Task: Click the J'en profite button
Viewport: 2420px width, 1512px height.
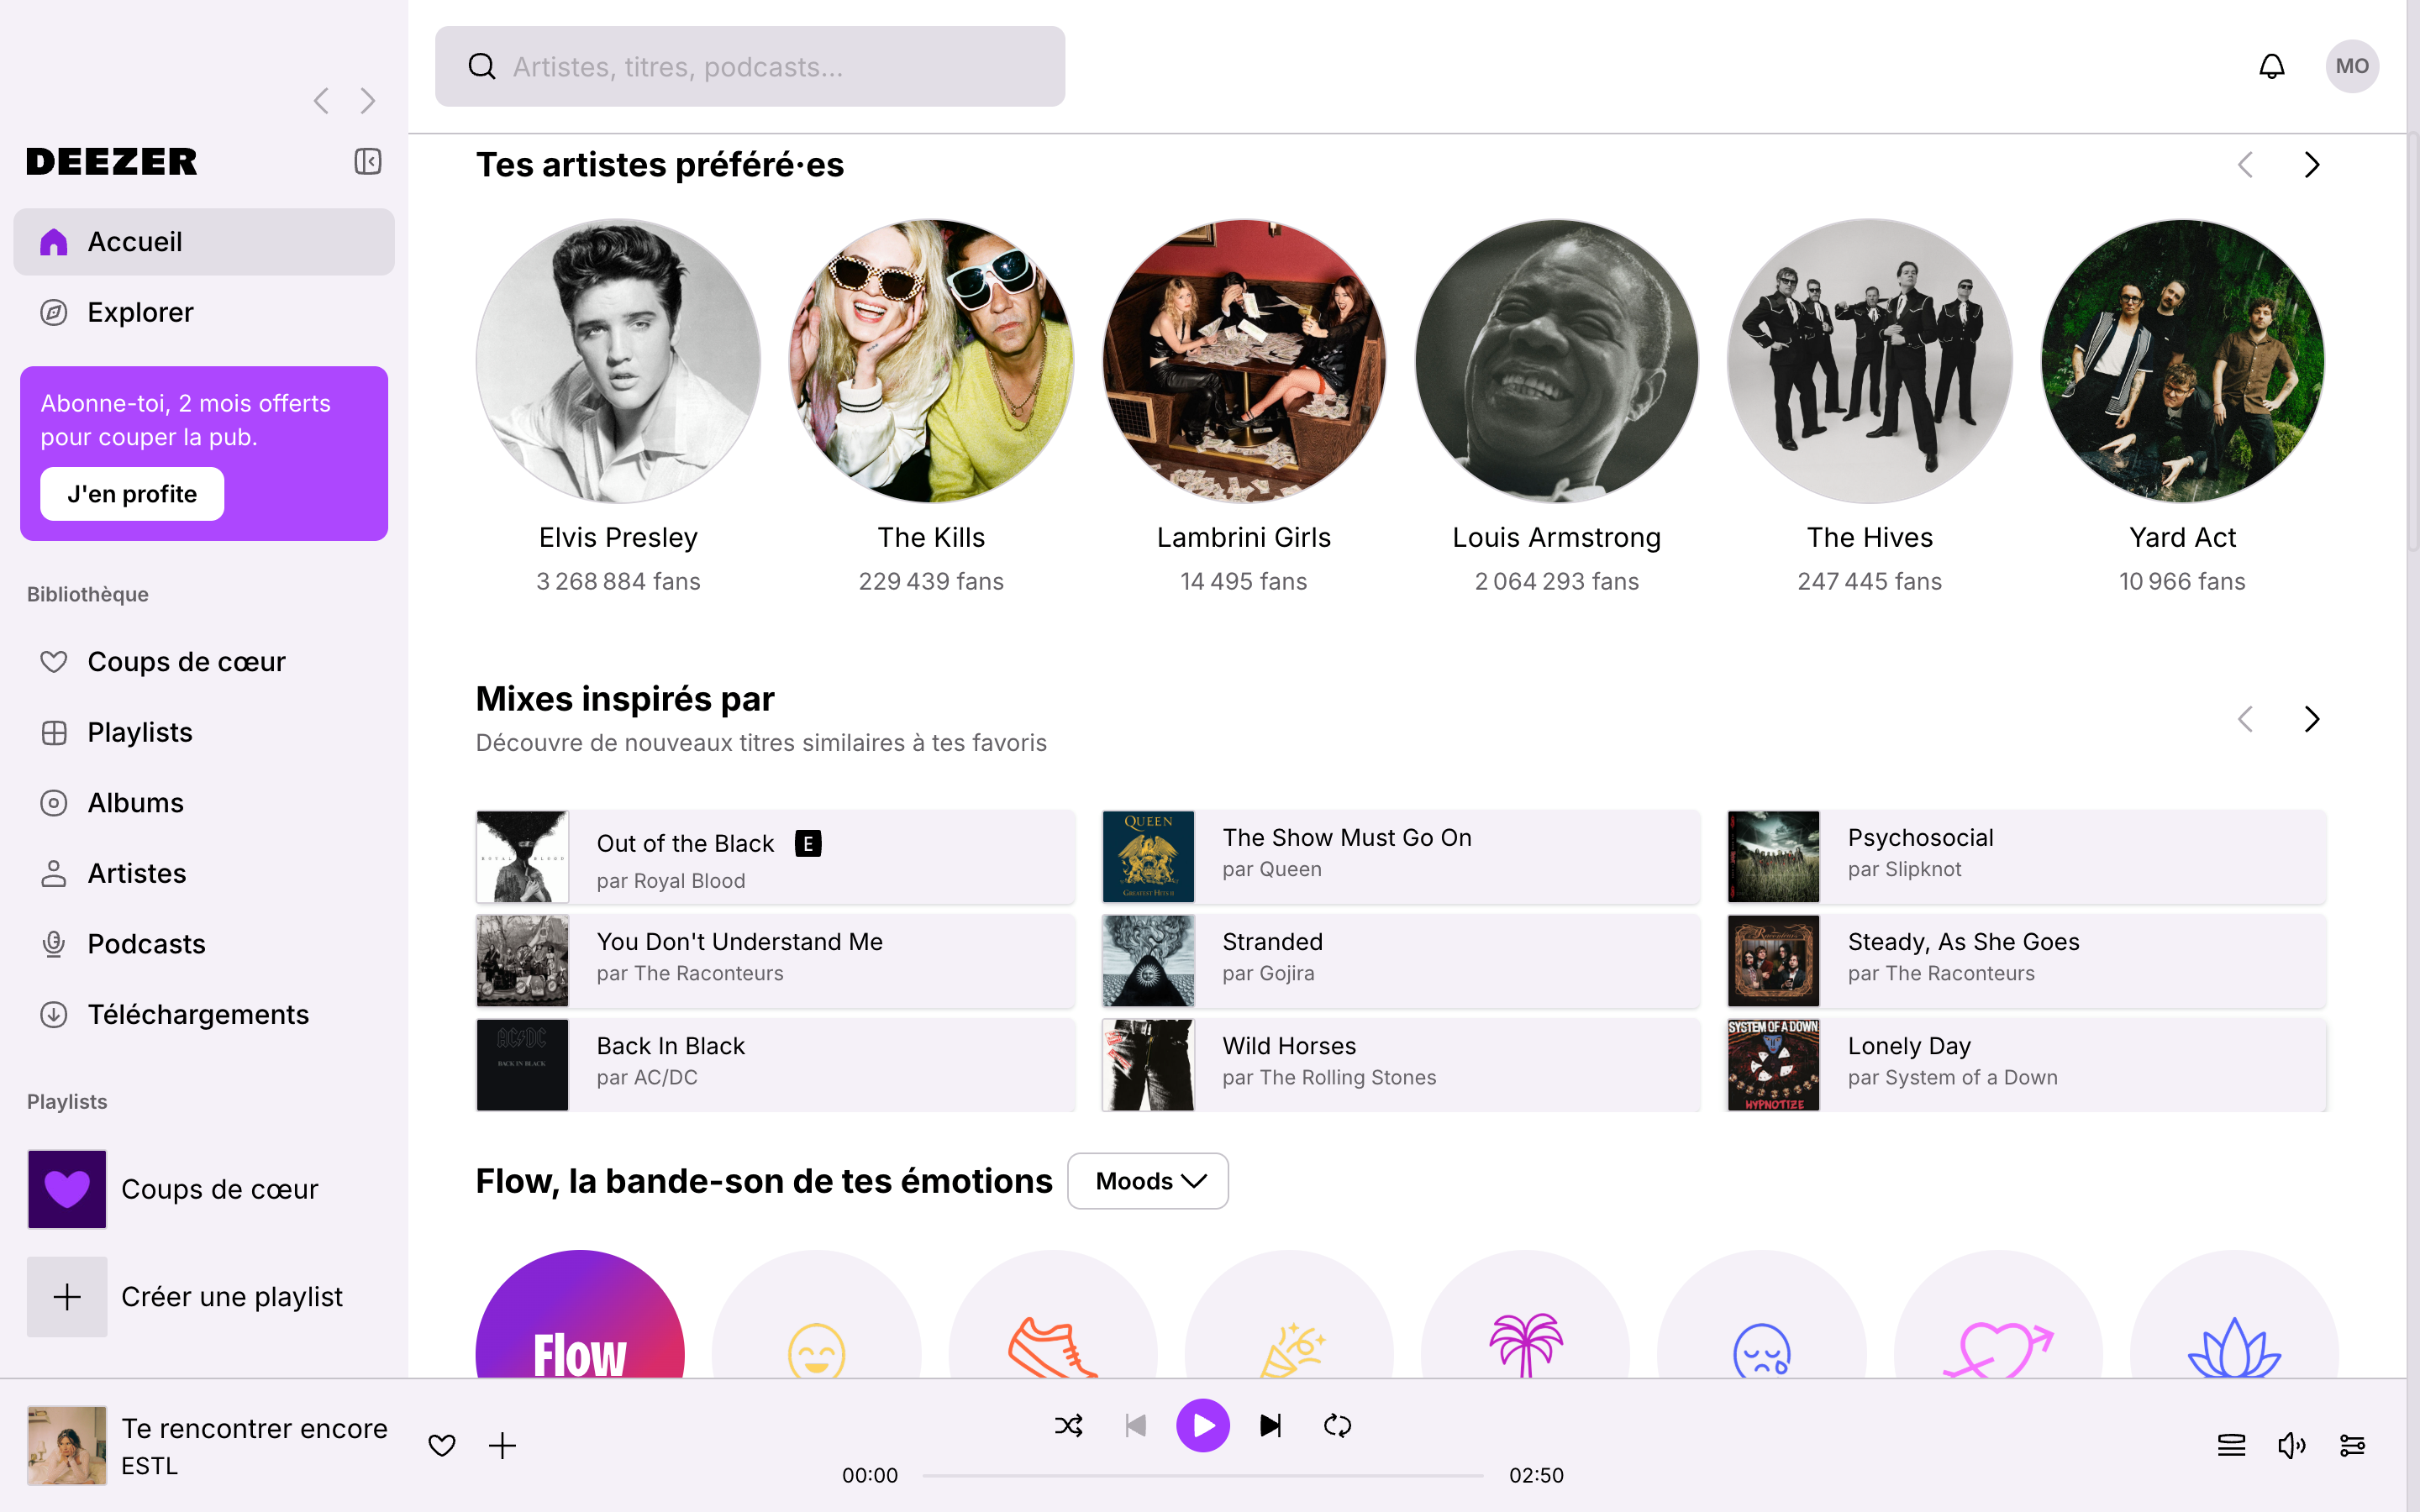Action: click(132, 494)
